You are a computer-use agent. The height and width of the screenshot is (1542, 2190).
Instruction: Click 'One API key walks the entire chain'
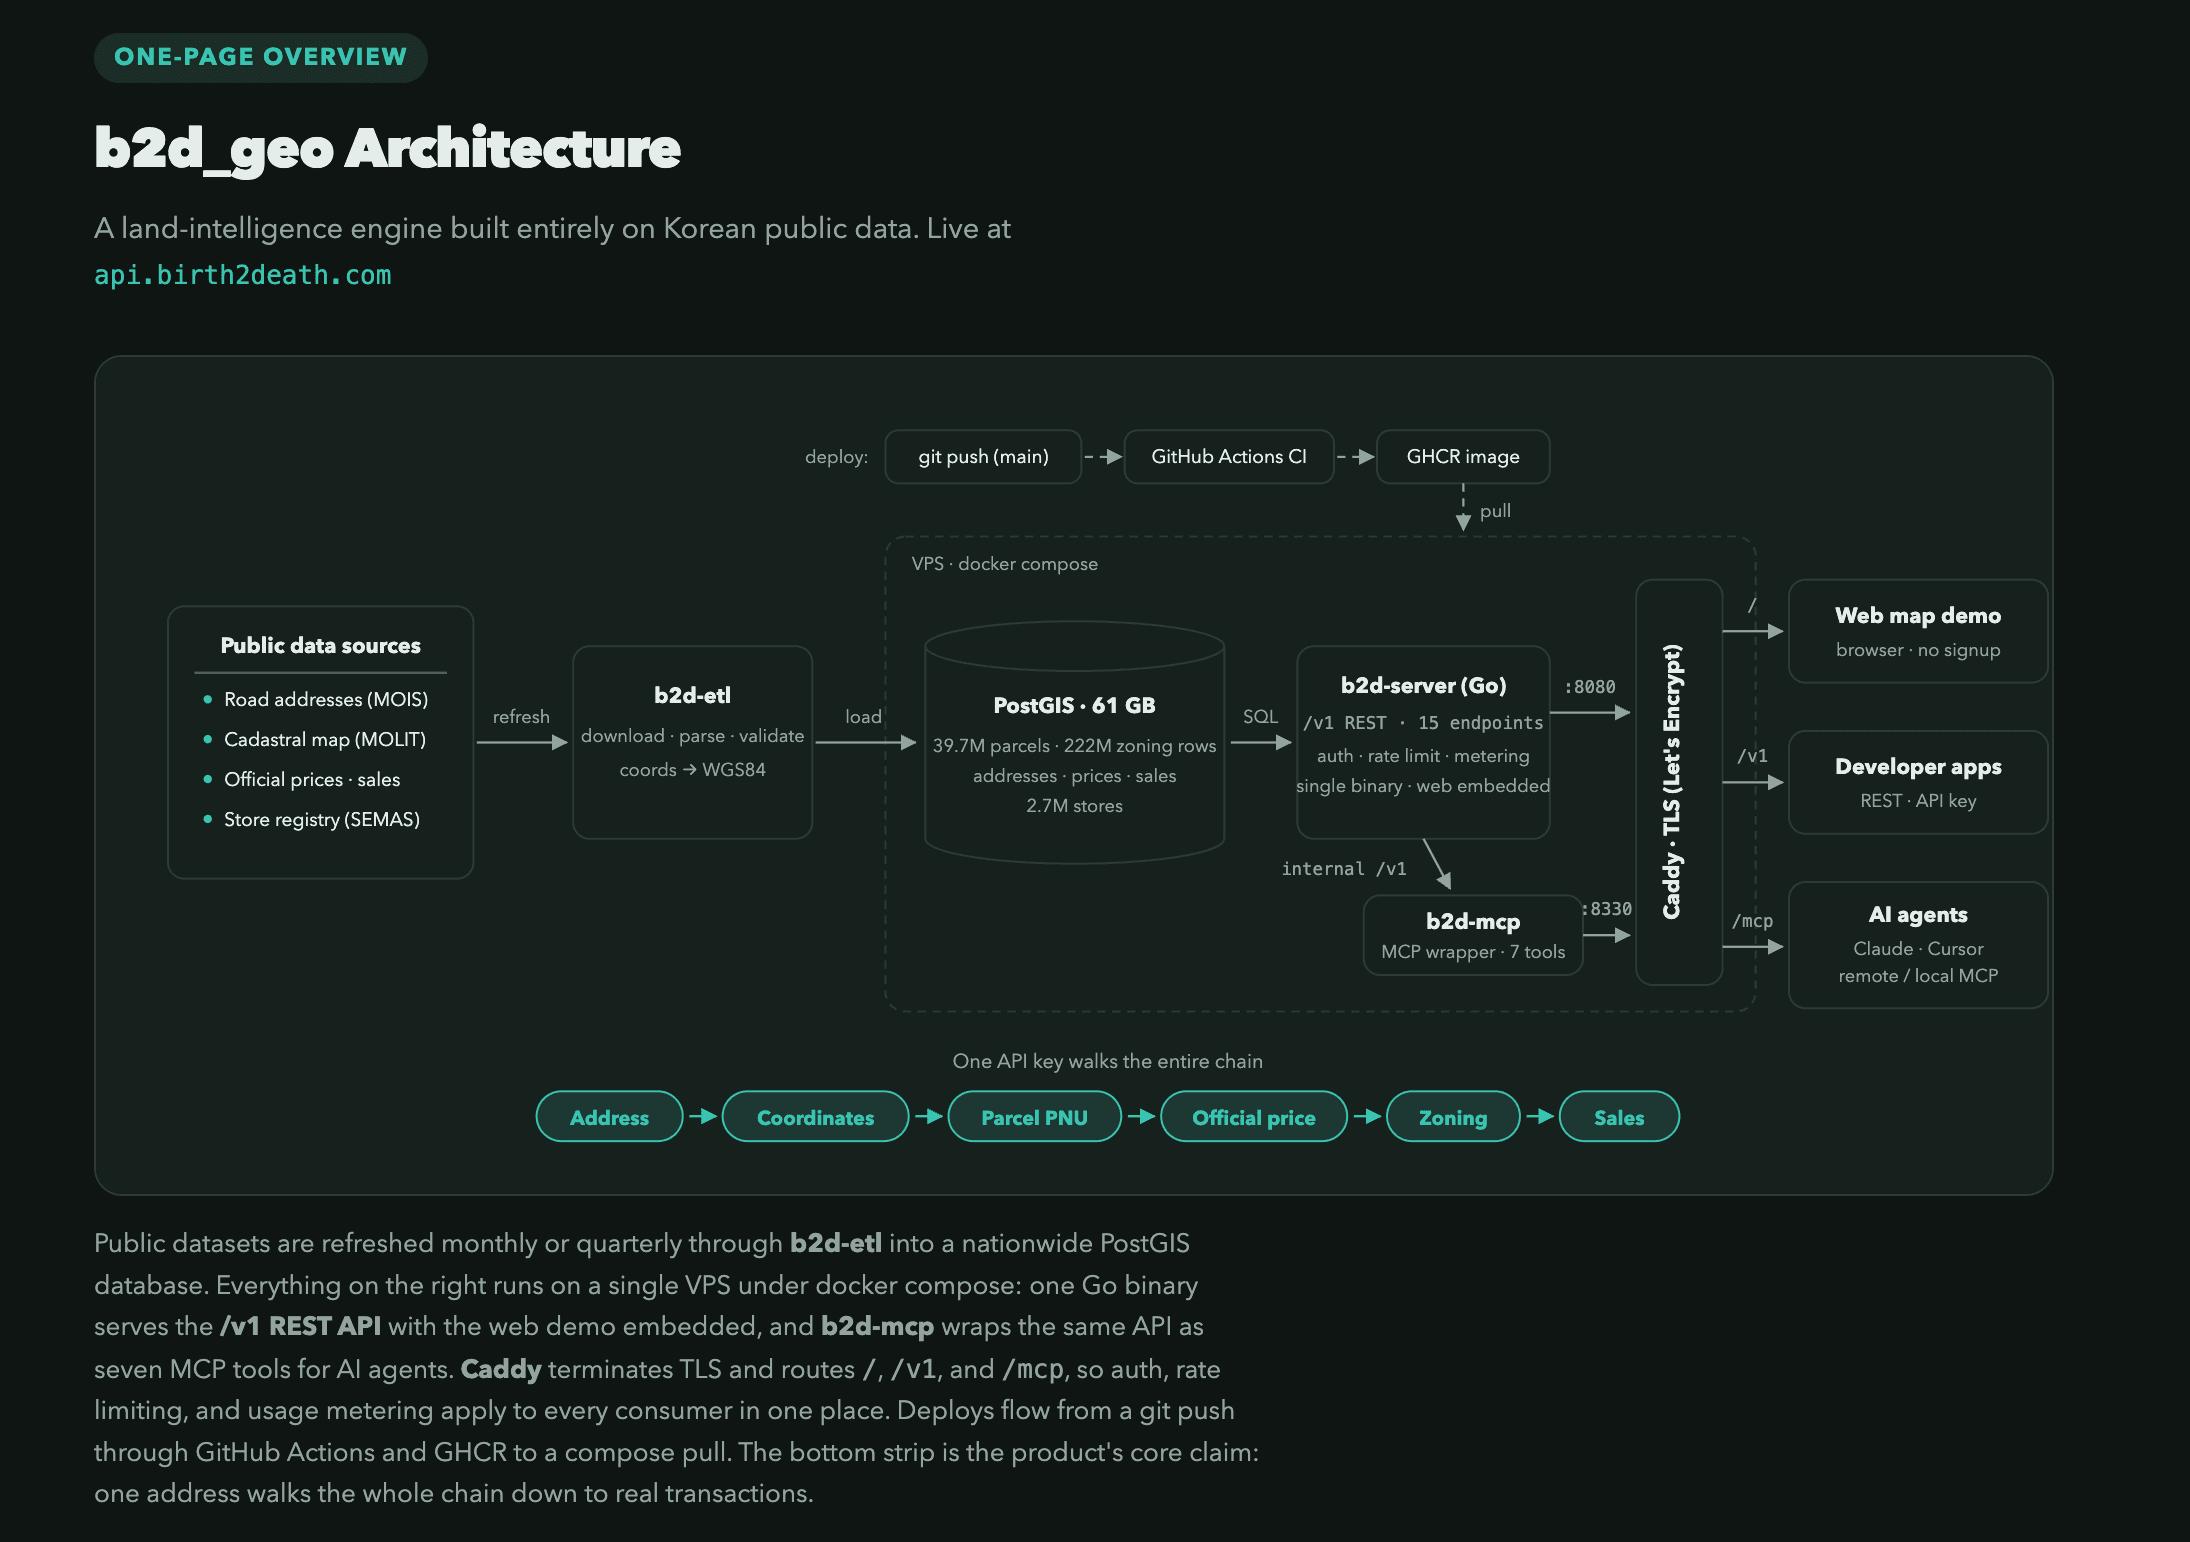coord(1108,1061)
